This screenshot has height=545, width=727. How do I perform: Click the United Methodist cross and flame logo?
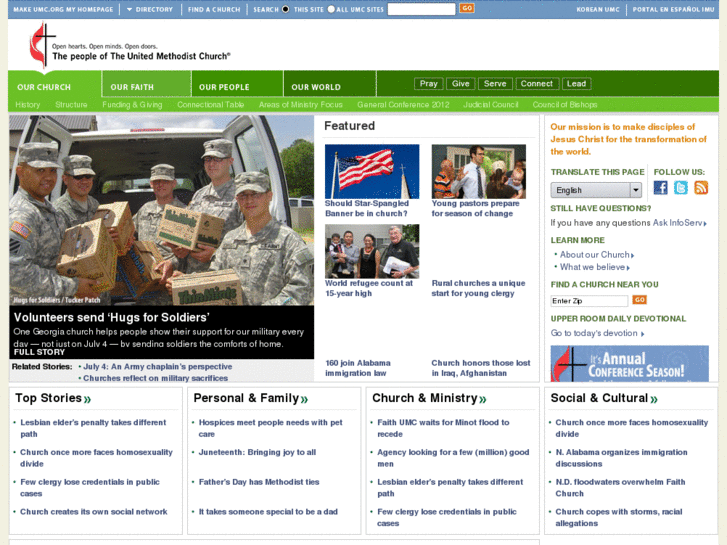(x=43, y=45)
